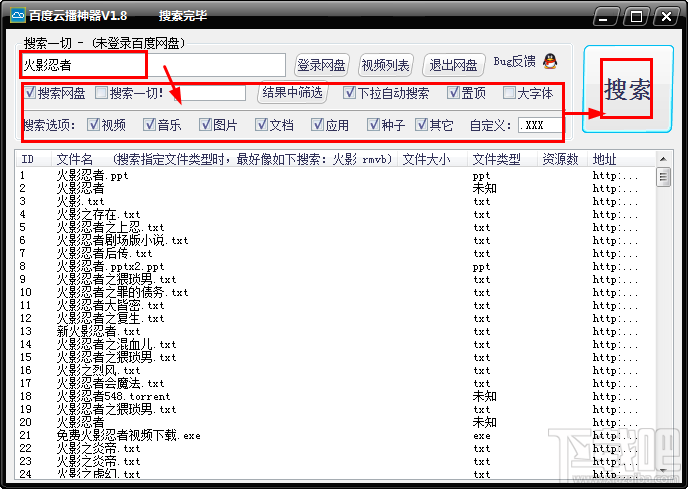The image size is (688, 489).
Task: Select row 火影忍者会魔法.txt
Action: click(336, 383)
